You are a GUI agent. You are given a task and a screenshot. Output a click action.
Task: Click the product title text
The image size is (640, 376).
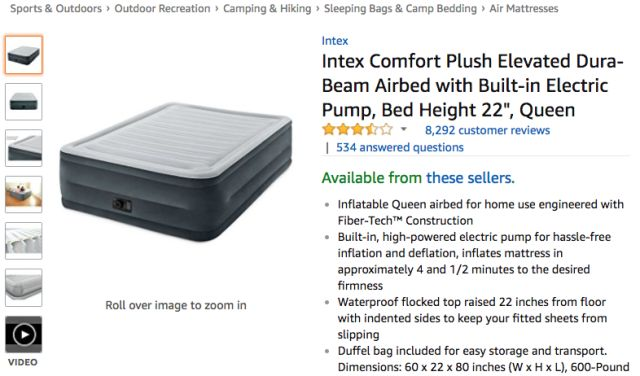point(473,85)
